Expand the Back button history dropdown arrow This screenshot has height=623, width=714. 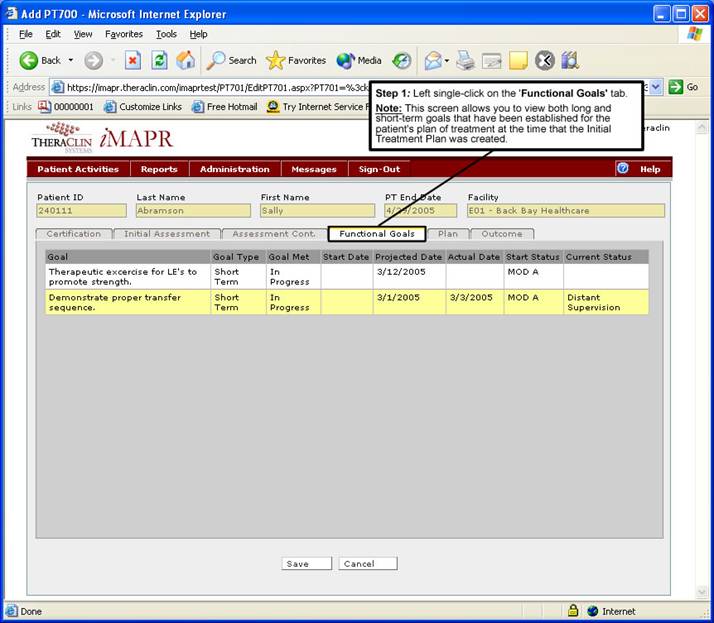point(71,60)
